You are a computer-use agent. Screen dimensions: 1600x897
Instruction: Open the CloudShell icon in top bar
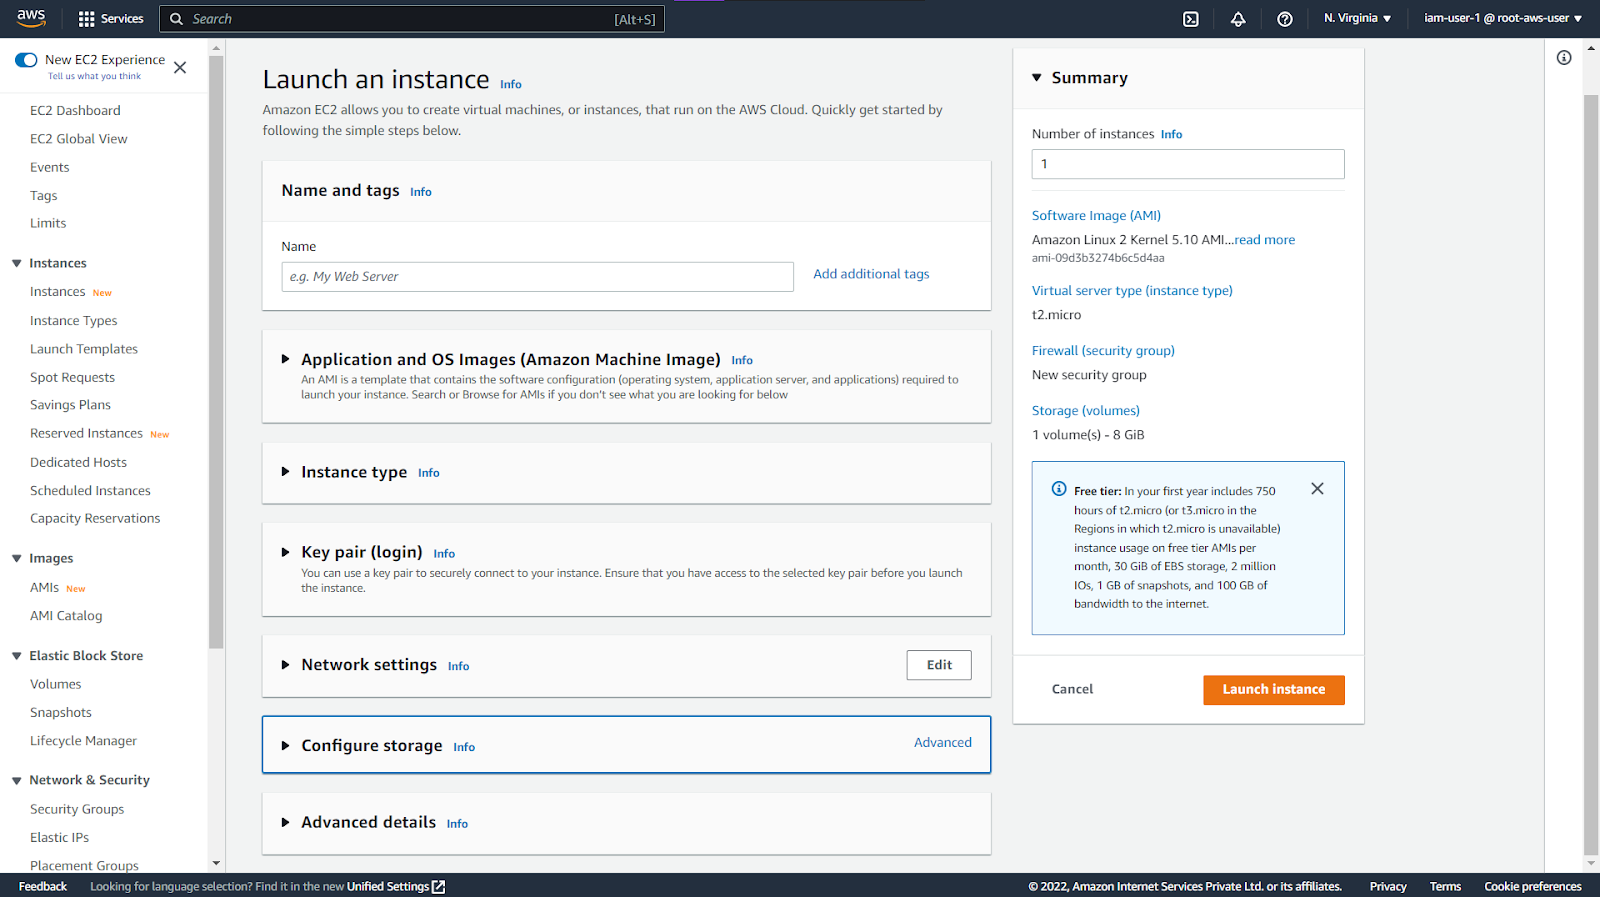tap(1191, 19)
